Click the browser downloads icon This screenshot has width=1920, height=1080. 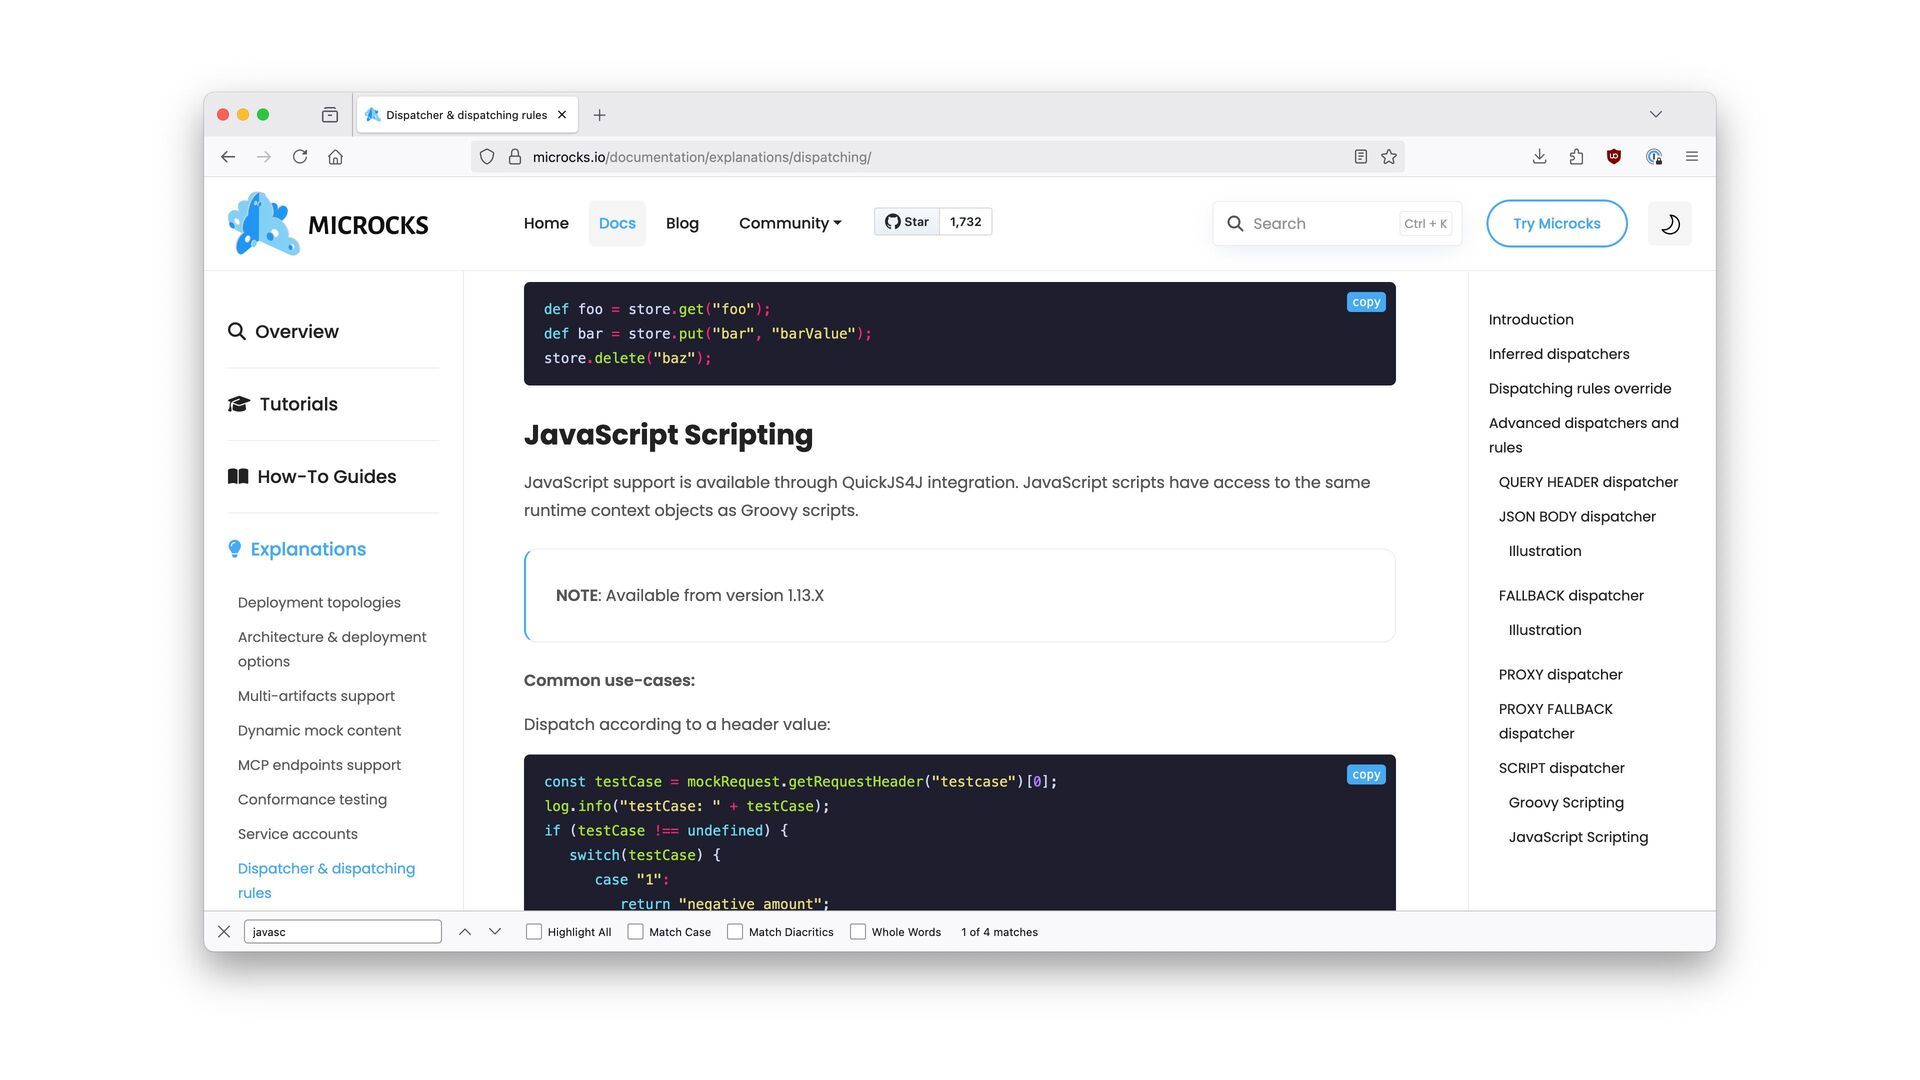tap(1539, 157)
